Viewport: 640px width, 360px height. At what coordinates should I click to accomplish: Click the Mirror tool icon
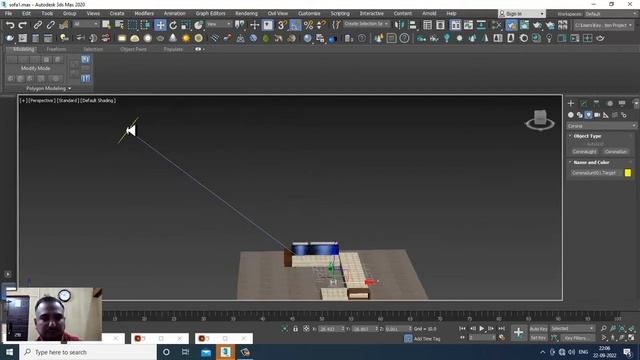399,25
